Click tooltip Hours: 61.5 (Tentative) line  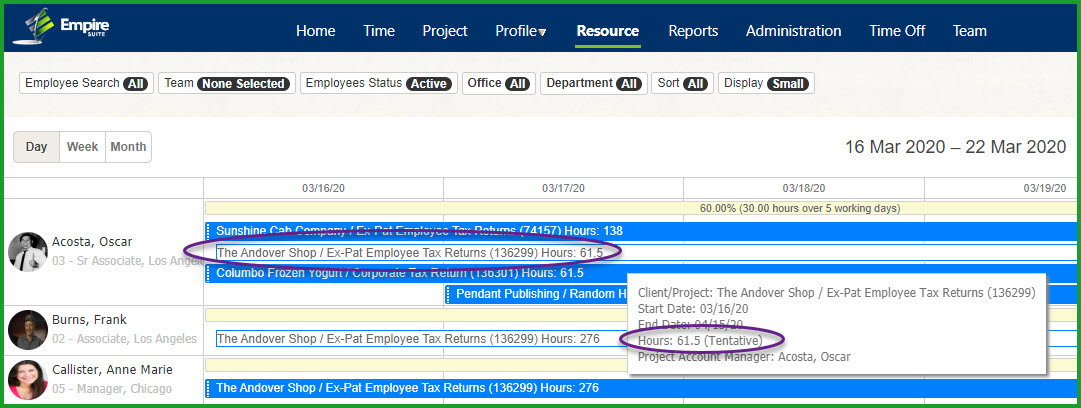(x=700, y=340)
